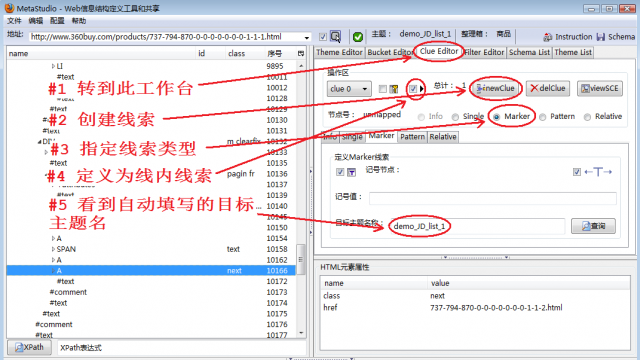Expand the selected A next node
This screenshot has height=360, width=640.
tap(53, 271)
